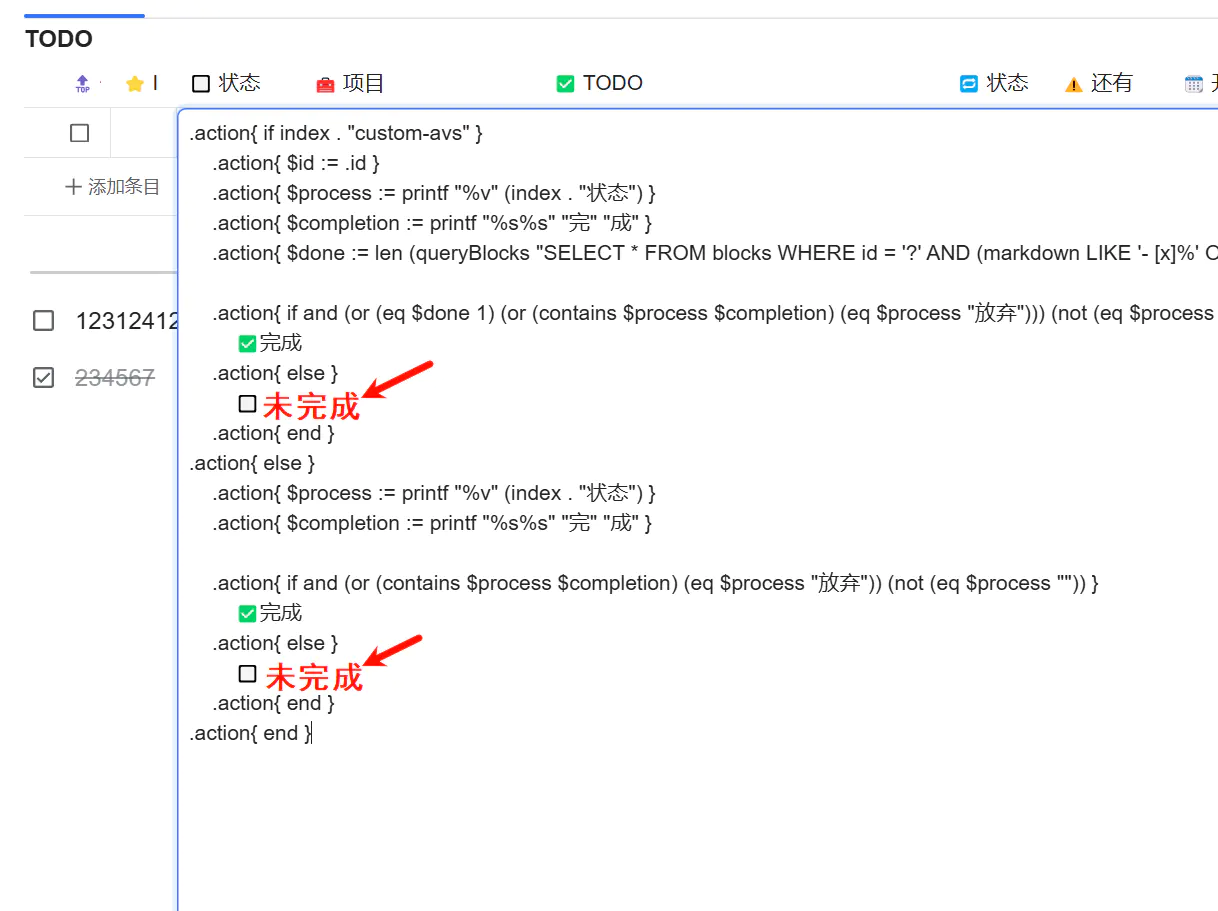Viewport: 1218px width, 911px height.
Task: Click the 'if and (or (eq $done 1)' line
Action: [714, 313]
